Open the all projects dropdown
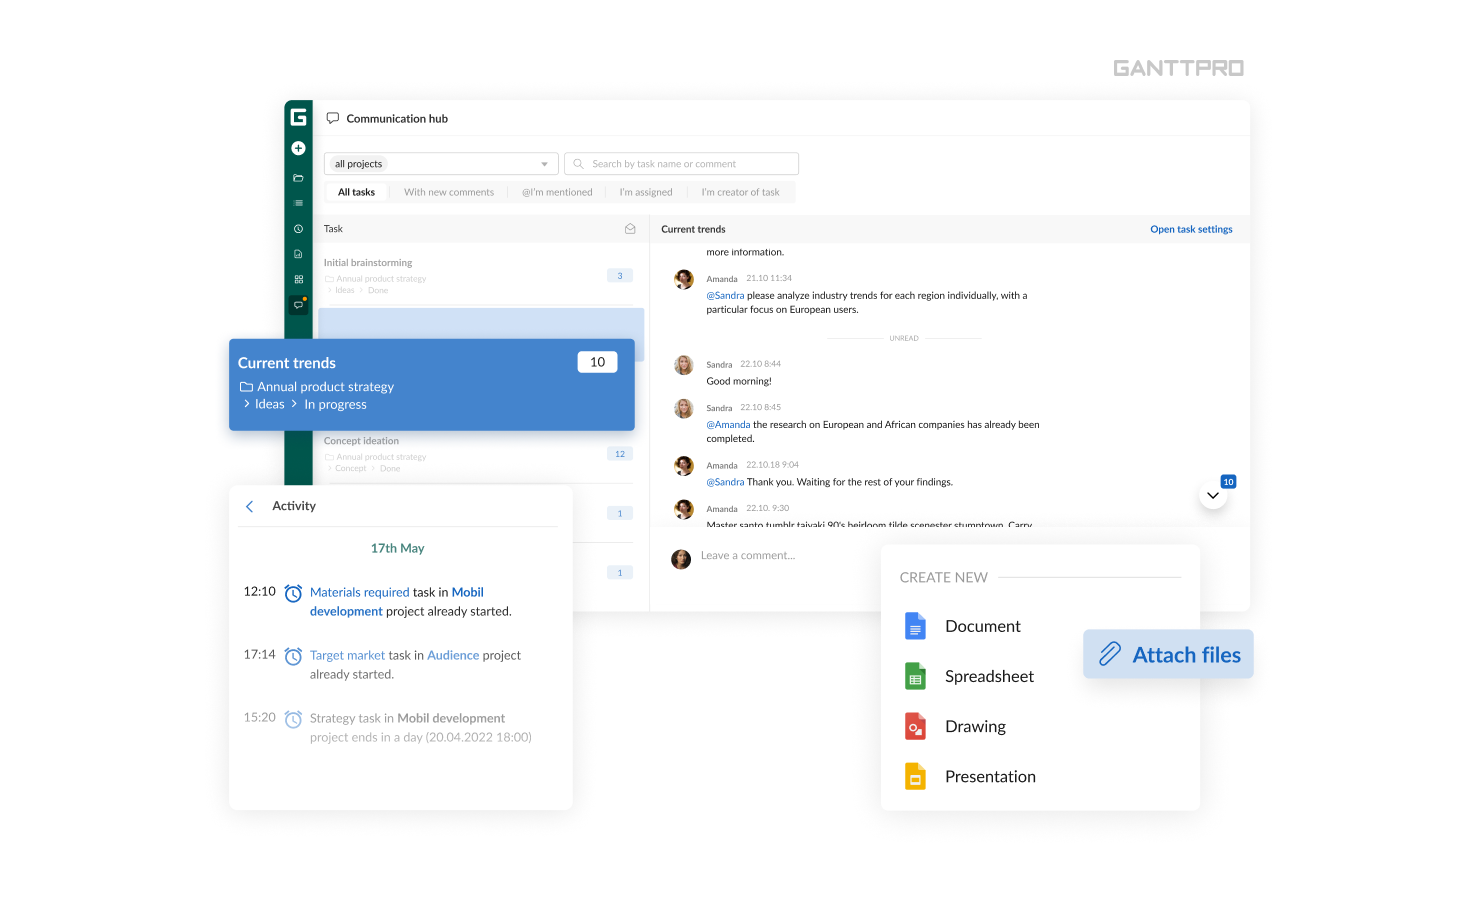This screenshot has width=1480, height=897. (440, 163)
